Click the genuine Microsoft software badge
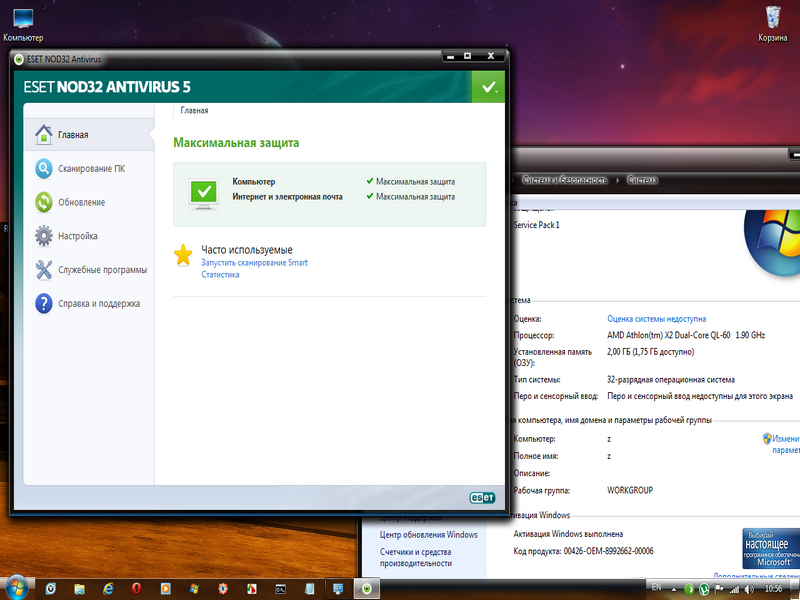This screenshot has width=800, height=600. coord(771,548)
